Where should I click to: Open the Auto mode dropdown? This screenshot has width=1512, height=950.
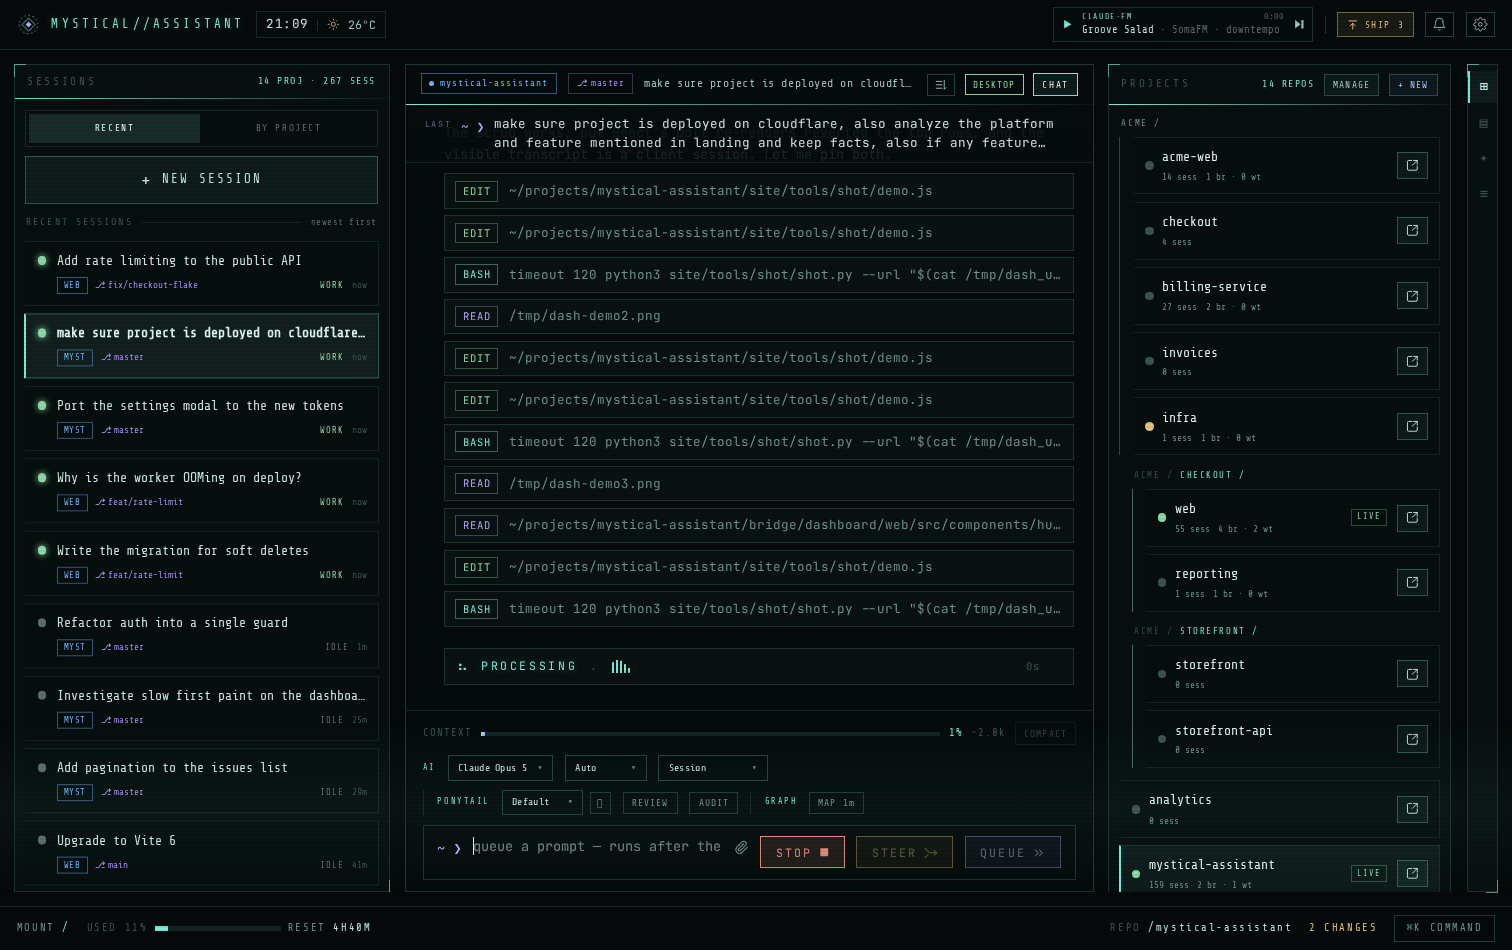pyautogui.click(x=606, y=768)
